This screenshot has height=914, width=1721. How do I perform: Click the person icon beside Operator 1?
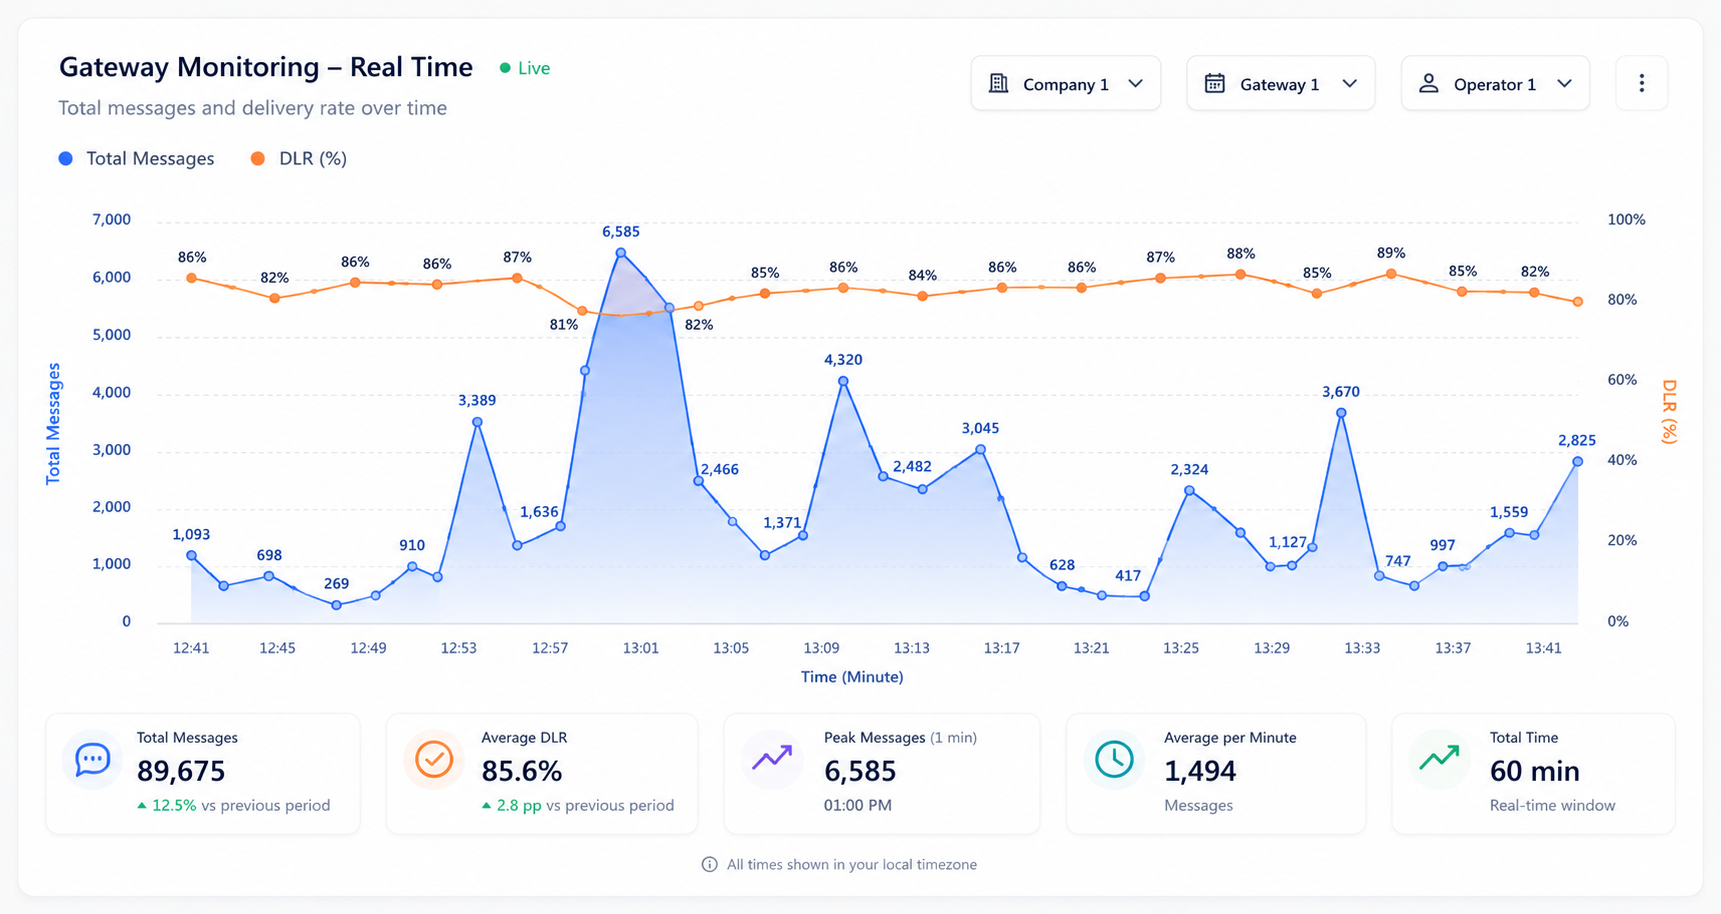point(1429,83)
